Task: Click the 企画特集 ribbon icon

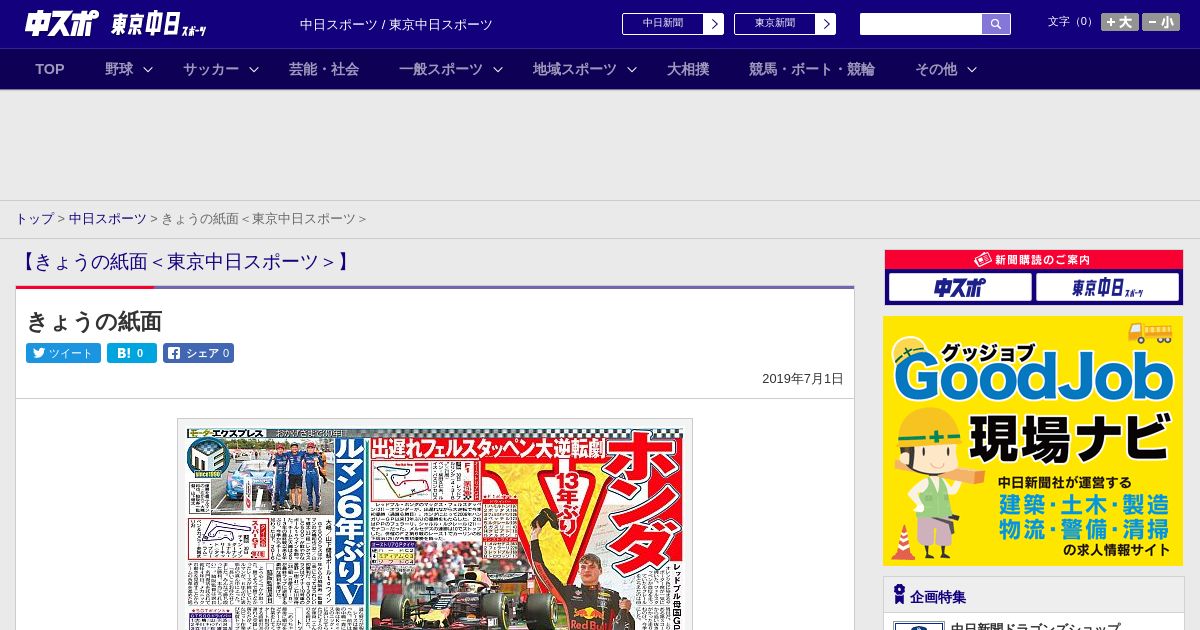Action: click(x=899, y=595)
